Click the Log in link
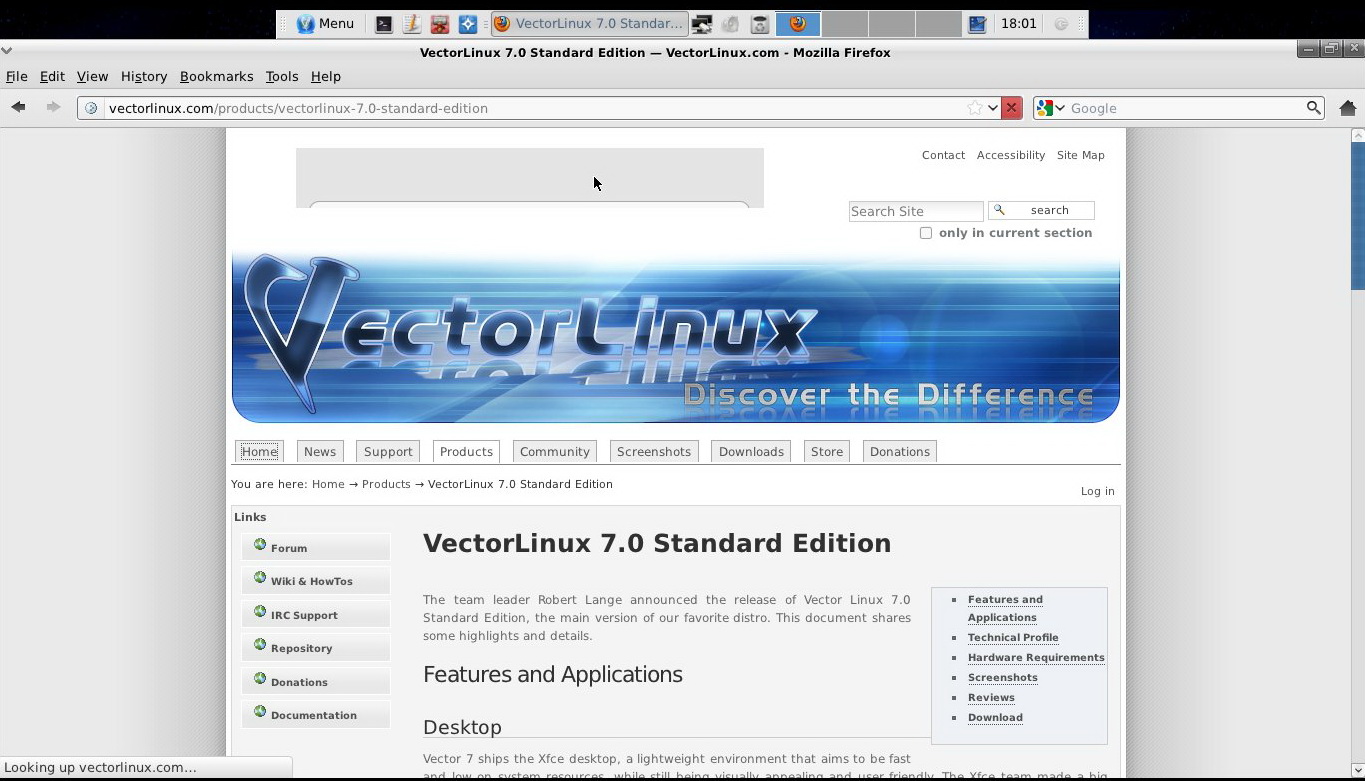 1097,491
